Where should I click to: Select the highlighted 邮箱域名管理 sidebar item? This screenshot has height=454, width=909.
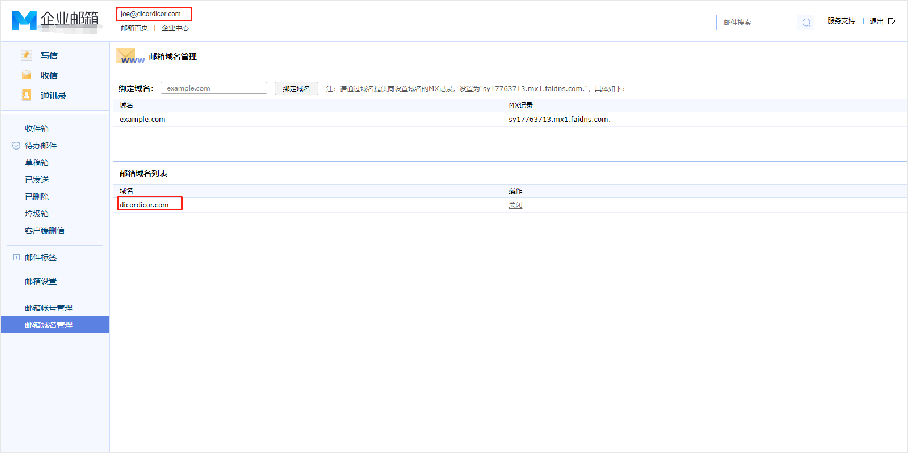click(55, 324)
